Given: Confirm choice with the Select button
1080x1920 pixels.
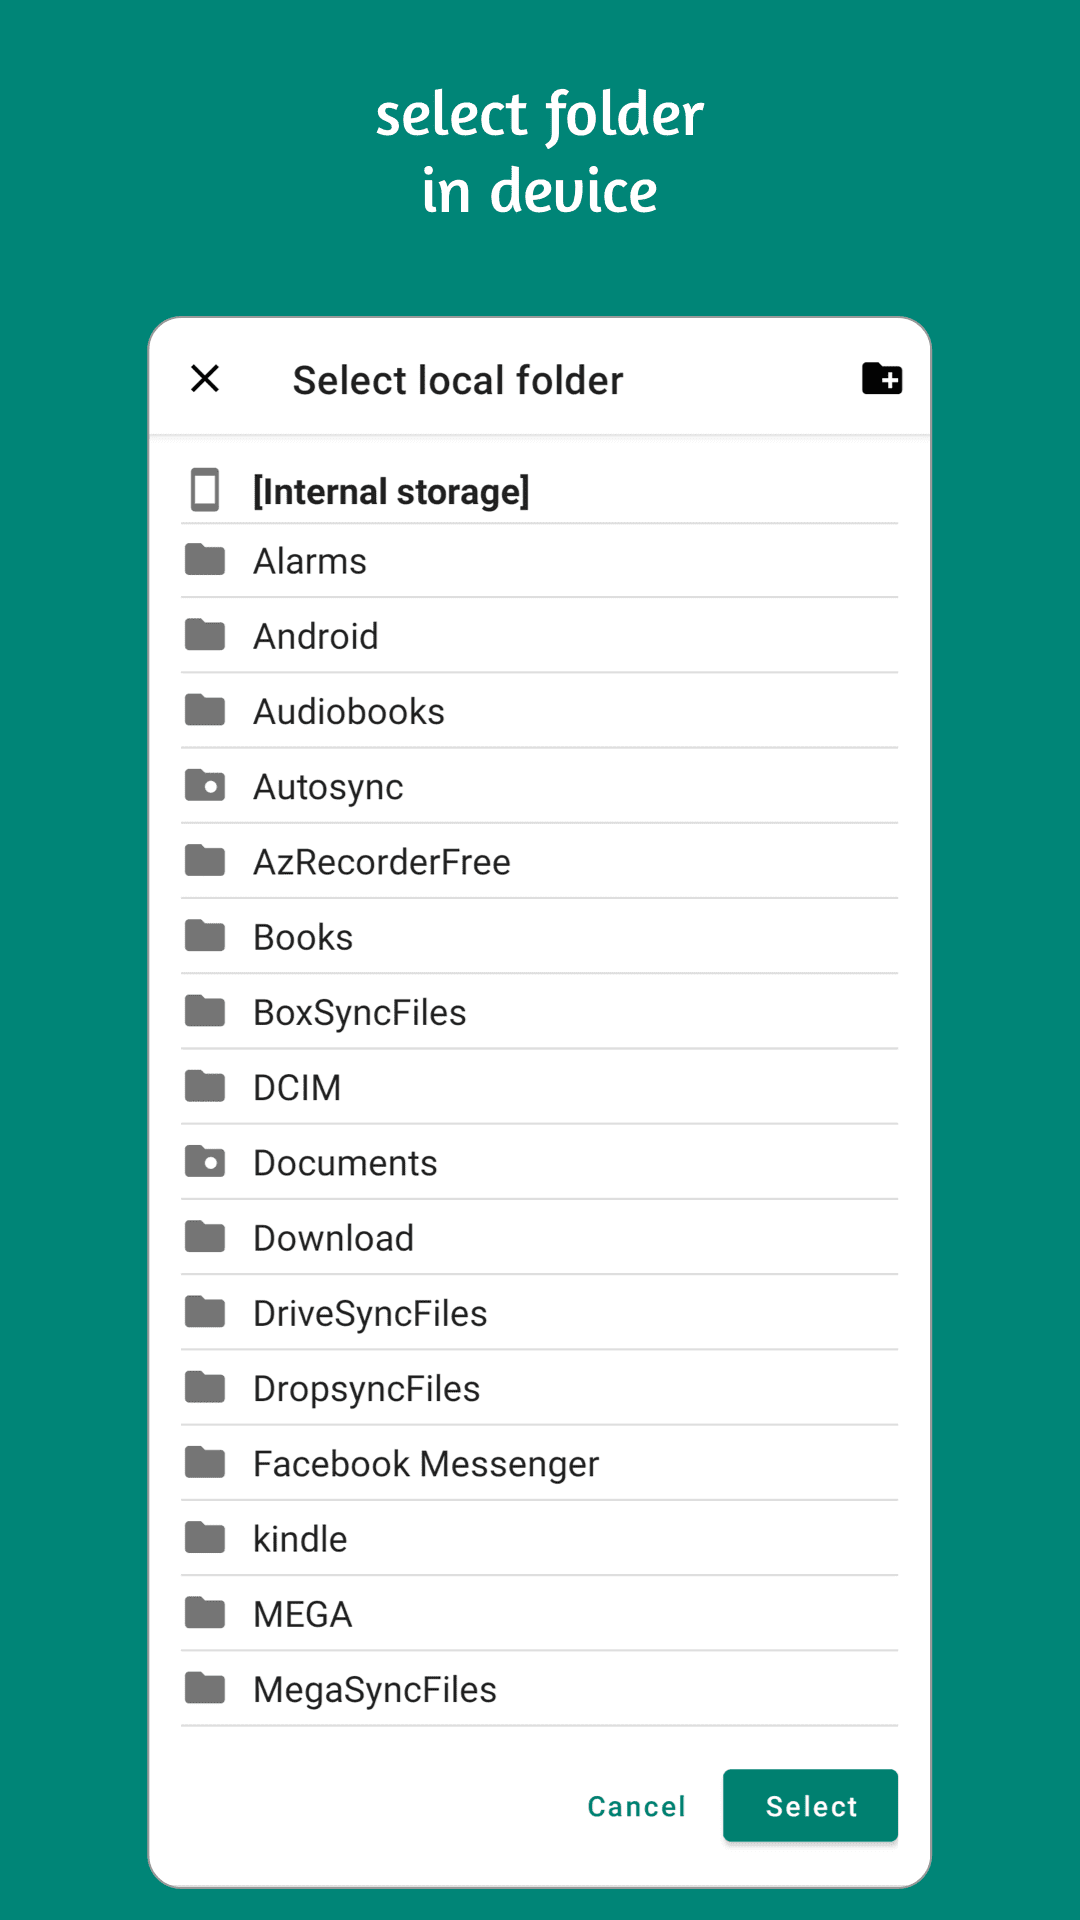Looking at the screenshot, I should click(810, 1806).
